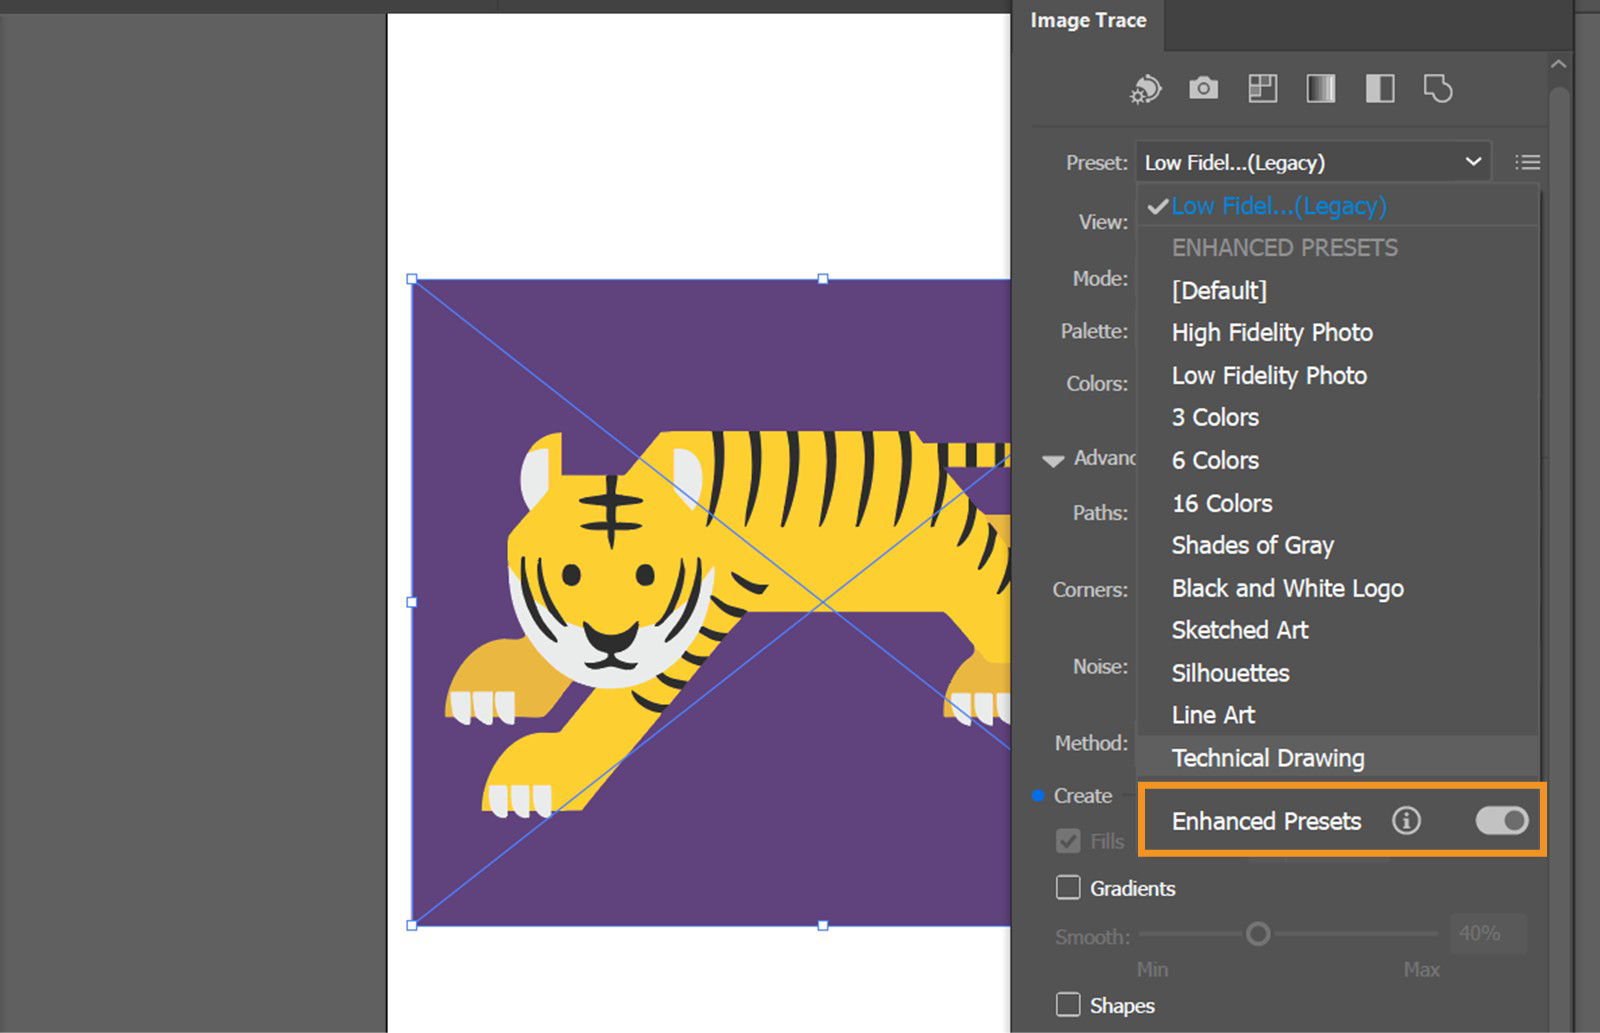Switch to the Image Trace tab
This screenshot has height=1033, width=1600.
[1088, 20]
